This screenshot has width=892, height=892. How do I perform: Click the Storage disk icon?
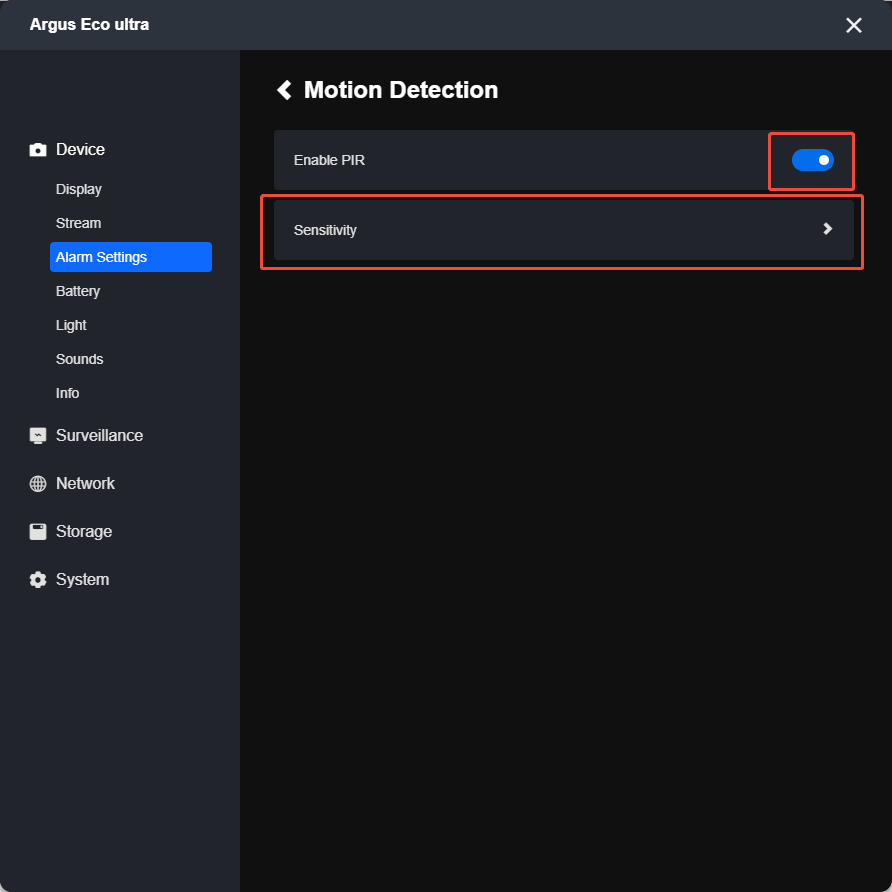pyautogui.click(x=38, y=531)
